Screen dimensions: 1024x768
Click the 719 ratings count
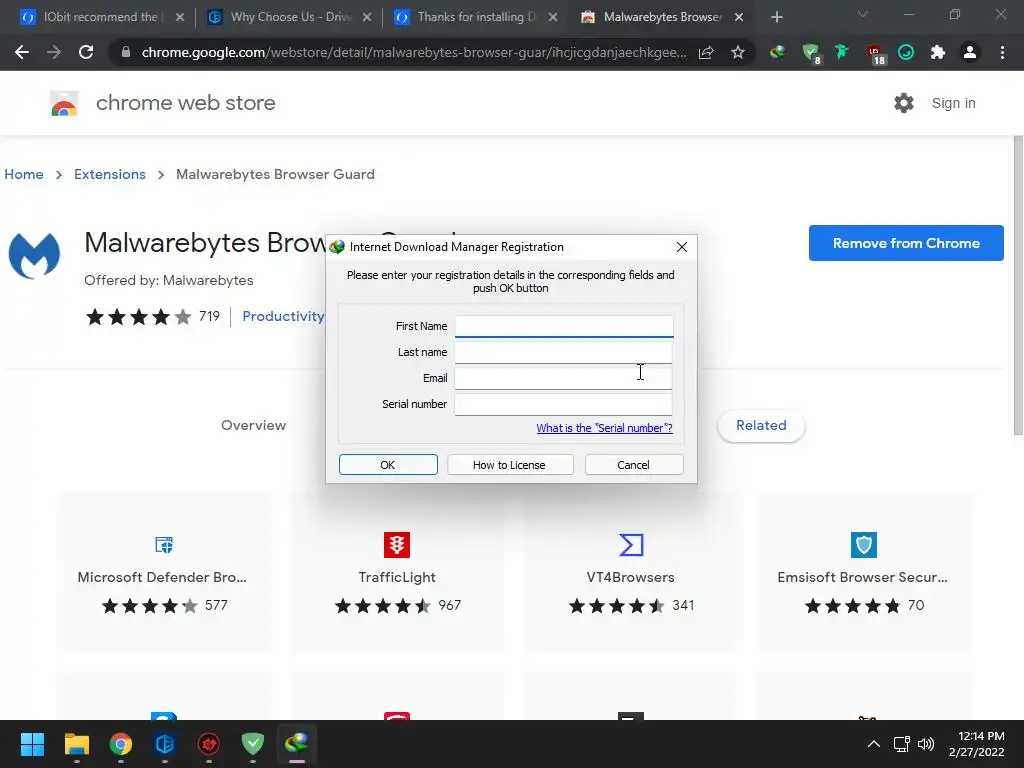click(209, 316)
